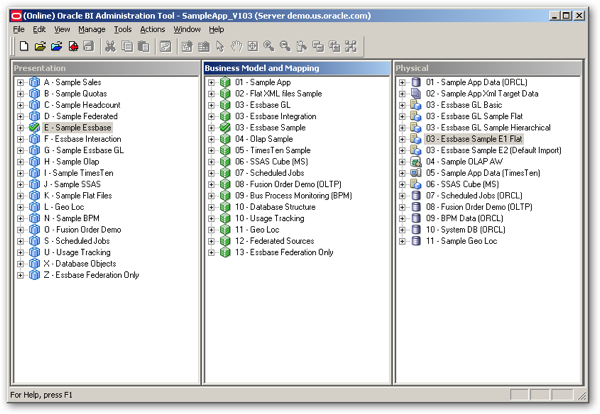Select H - Sample Olap subject area
This screenshot has width=600, height=414.
point(72,161)
